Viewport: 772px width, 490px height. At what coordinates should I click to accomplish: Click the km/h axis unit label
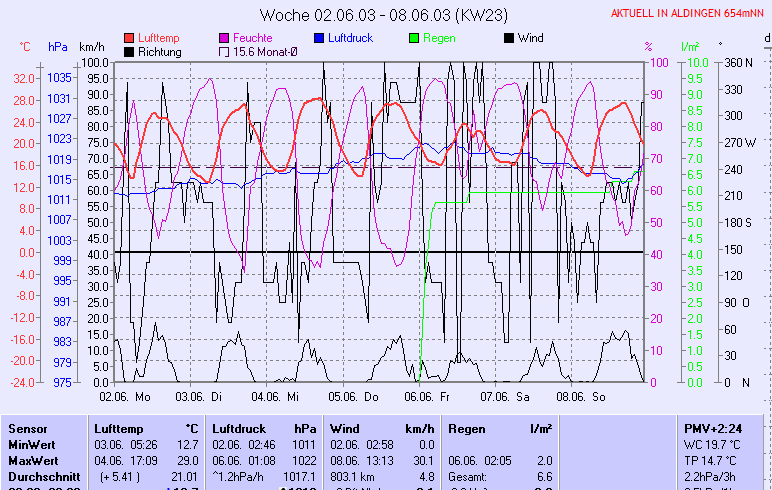pyautogui.click(x=92, y=47)
